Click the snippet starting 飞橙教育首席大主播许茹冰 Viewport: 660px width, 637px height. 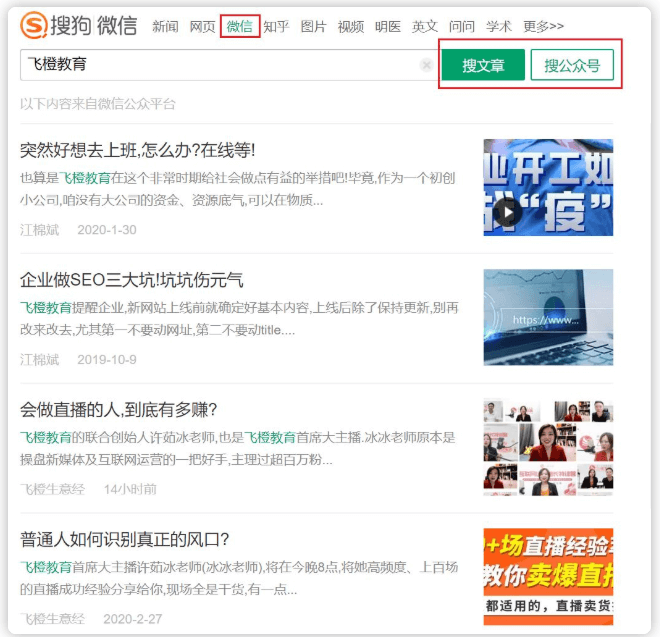pos(239,578)
